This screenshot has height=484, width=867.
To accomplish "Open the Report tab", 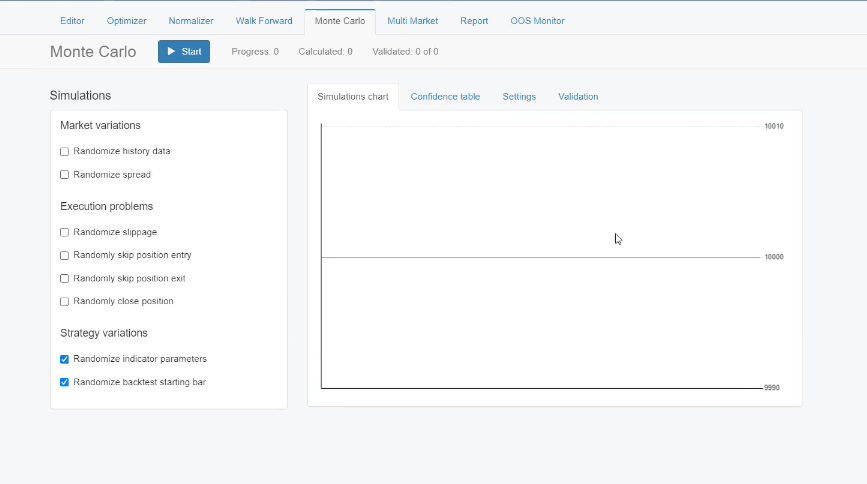I will (474, 21).
